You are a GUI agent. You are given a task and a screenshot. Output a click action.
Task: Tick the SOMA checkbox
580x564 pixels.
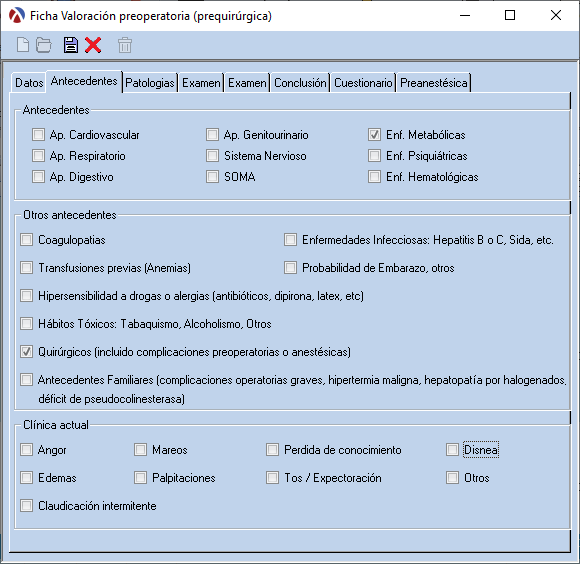click(212, 177)
